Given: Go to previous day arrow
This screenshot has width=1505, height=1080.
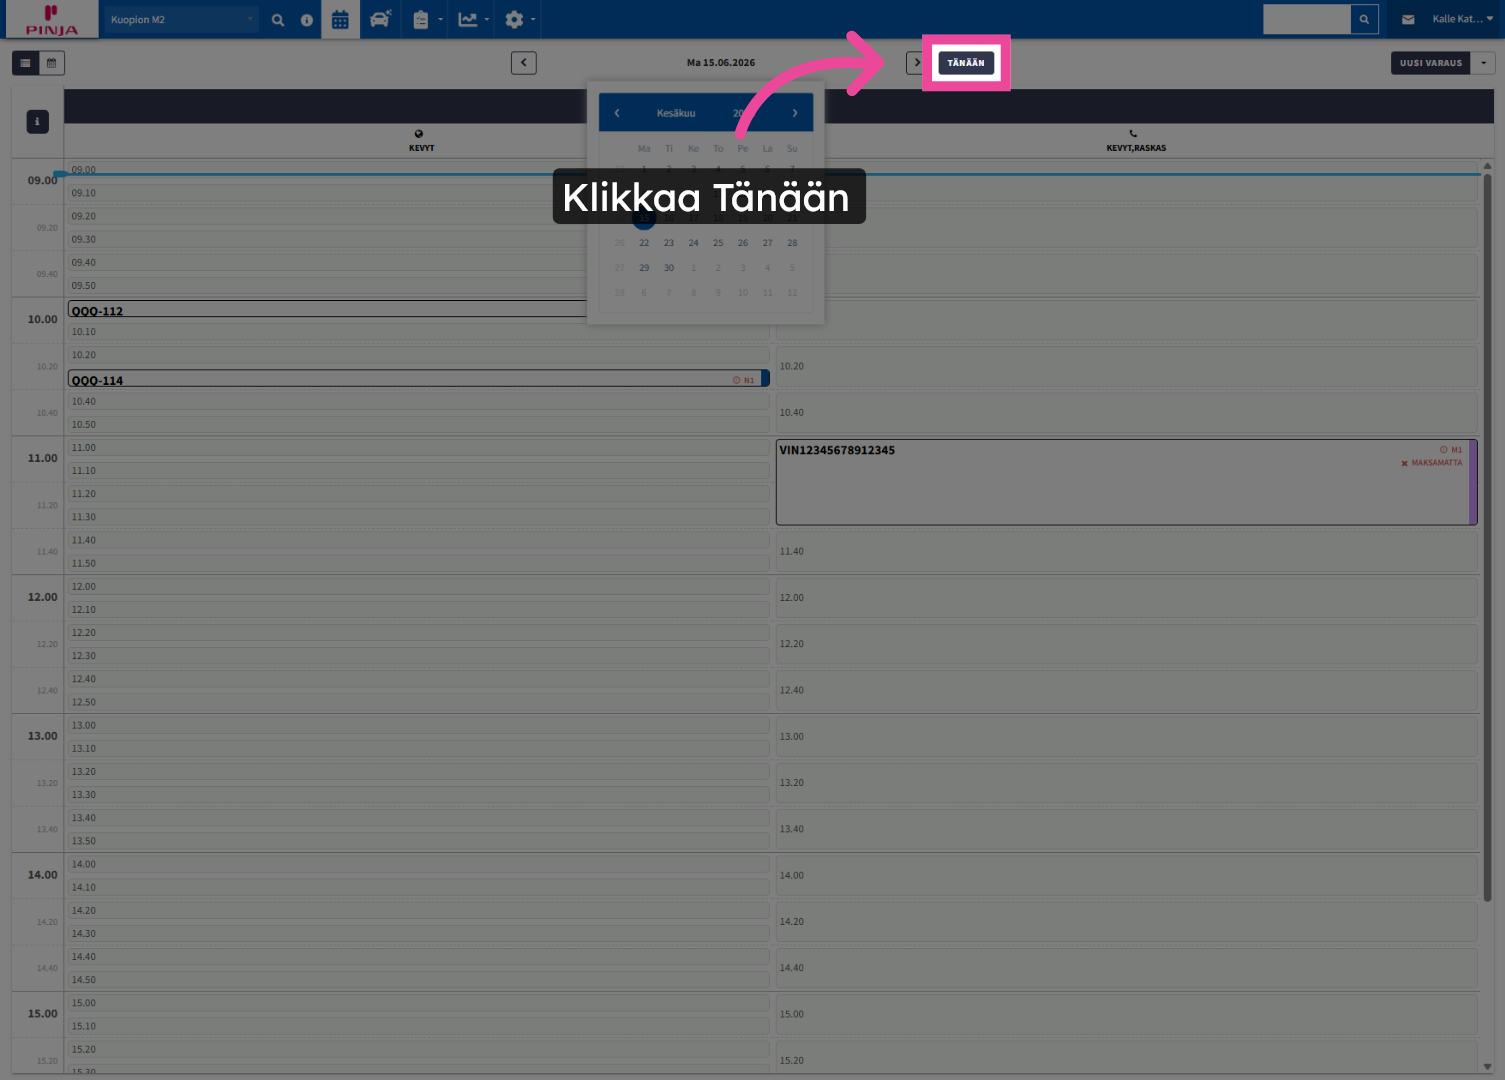Looking at the screenshot, I should click(524, 63).
